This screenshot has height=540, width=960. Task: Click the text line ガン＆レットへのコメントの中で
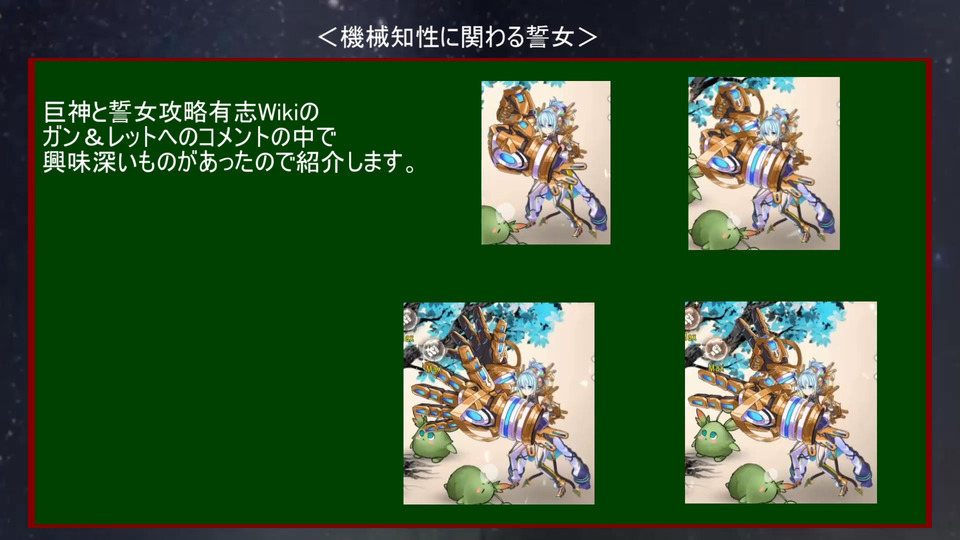pos(189,137)
